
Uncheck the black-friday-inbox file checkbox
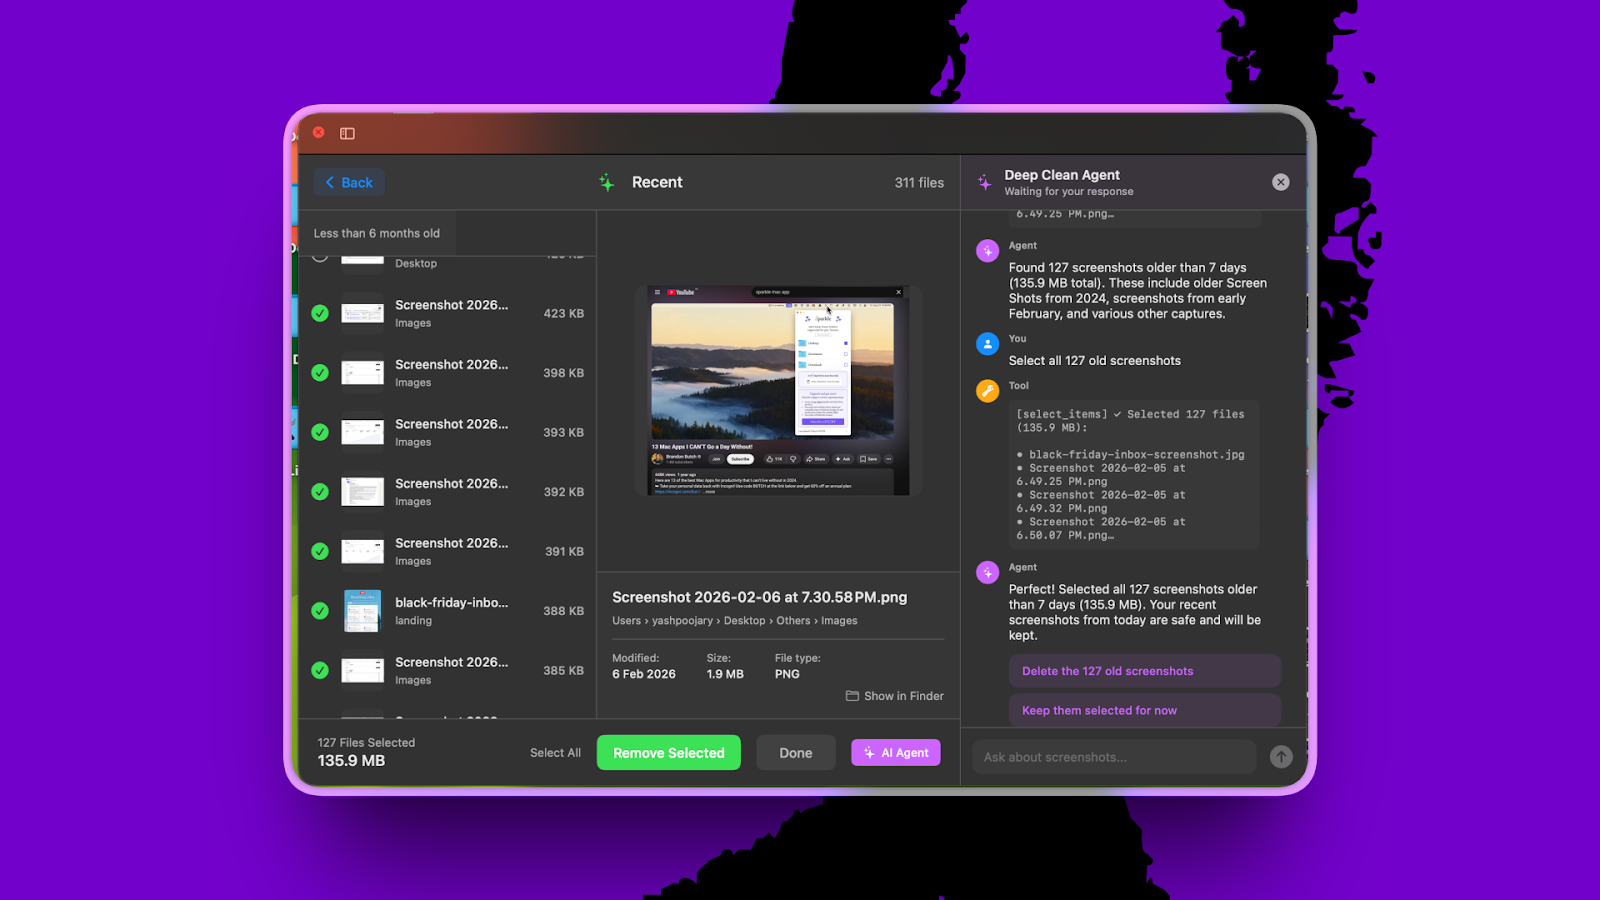click(x=320, y=611)
